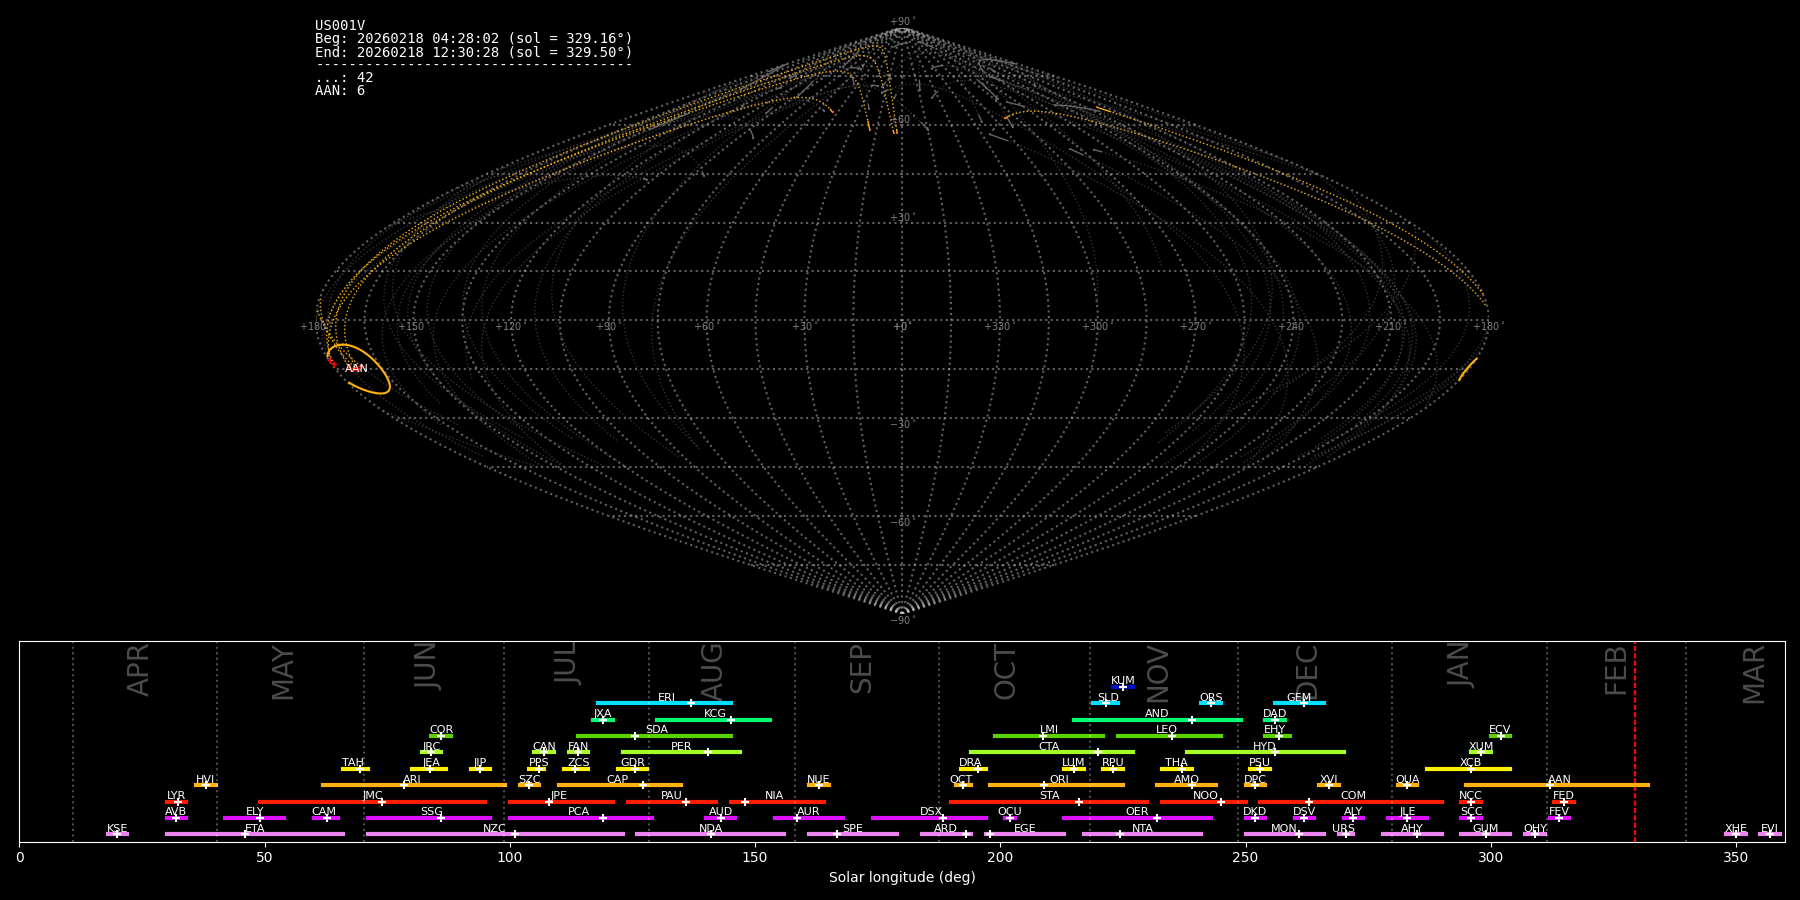Click the KCG shower label
The height and width of the screenshot is (900, 1800).
click(715, 714)
